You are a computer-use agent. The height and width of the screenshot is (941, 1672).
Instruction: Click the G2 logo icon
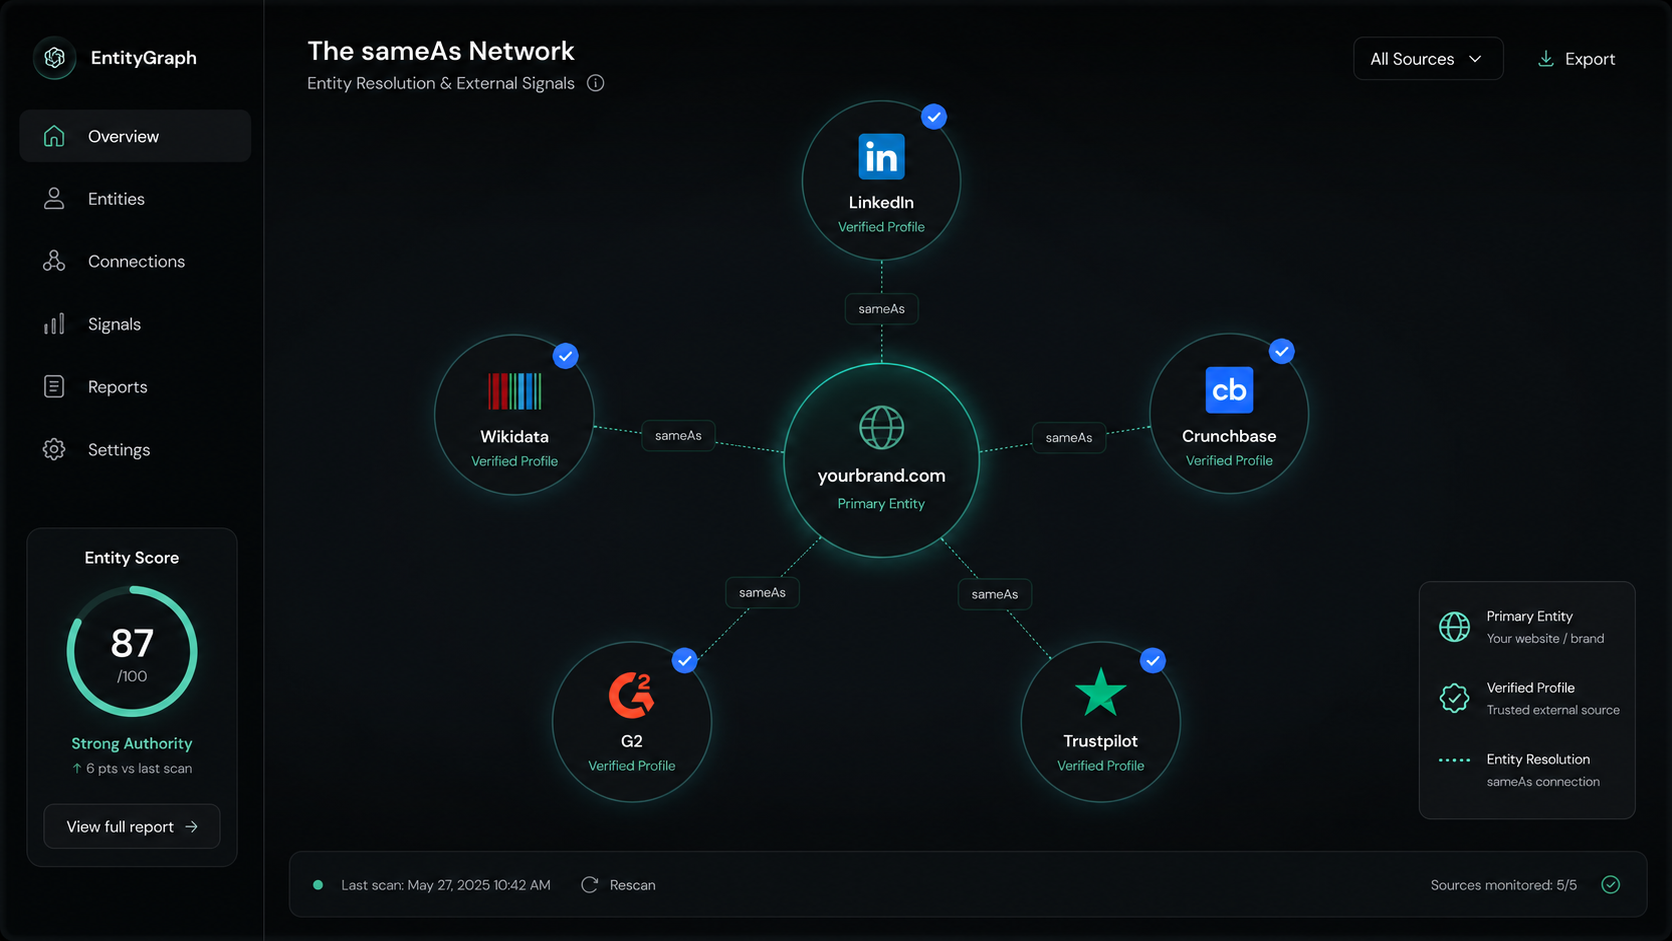click(x=632, y=695)
